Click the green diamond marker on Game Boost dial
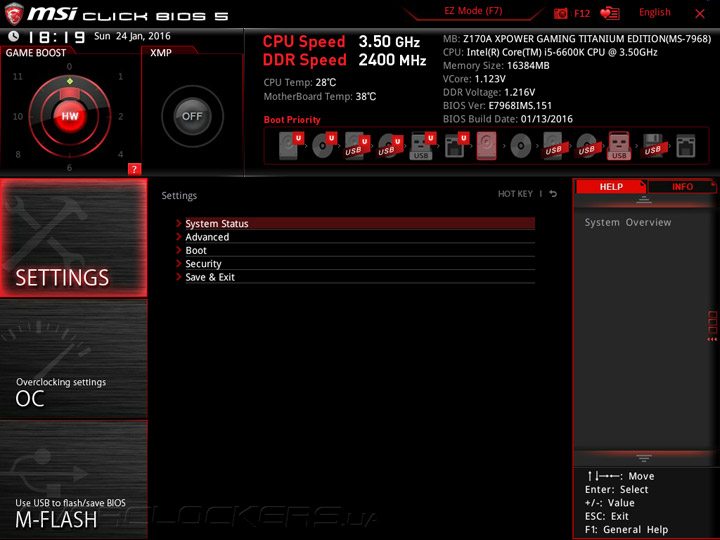Viewport: 720px width, 540px height. pyautogui.click(x=70, y=81)
